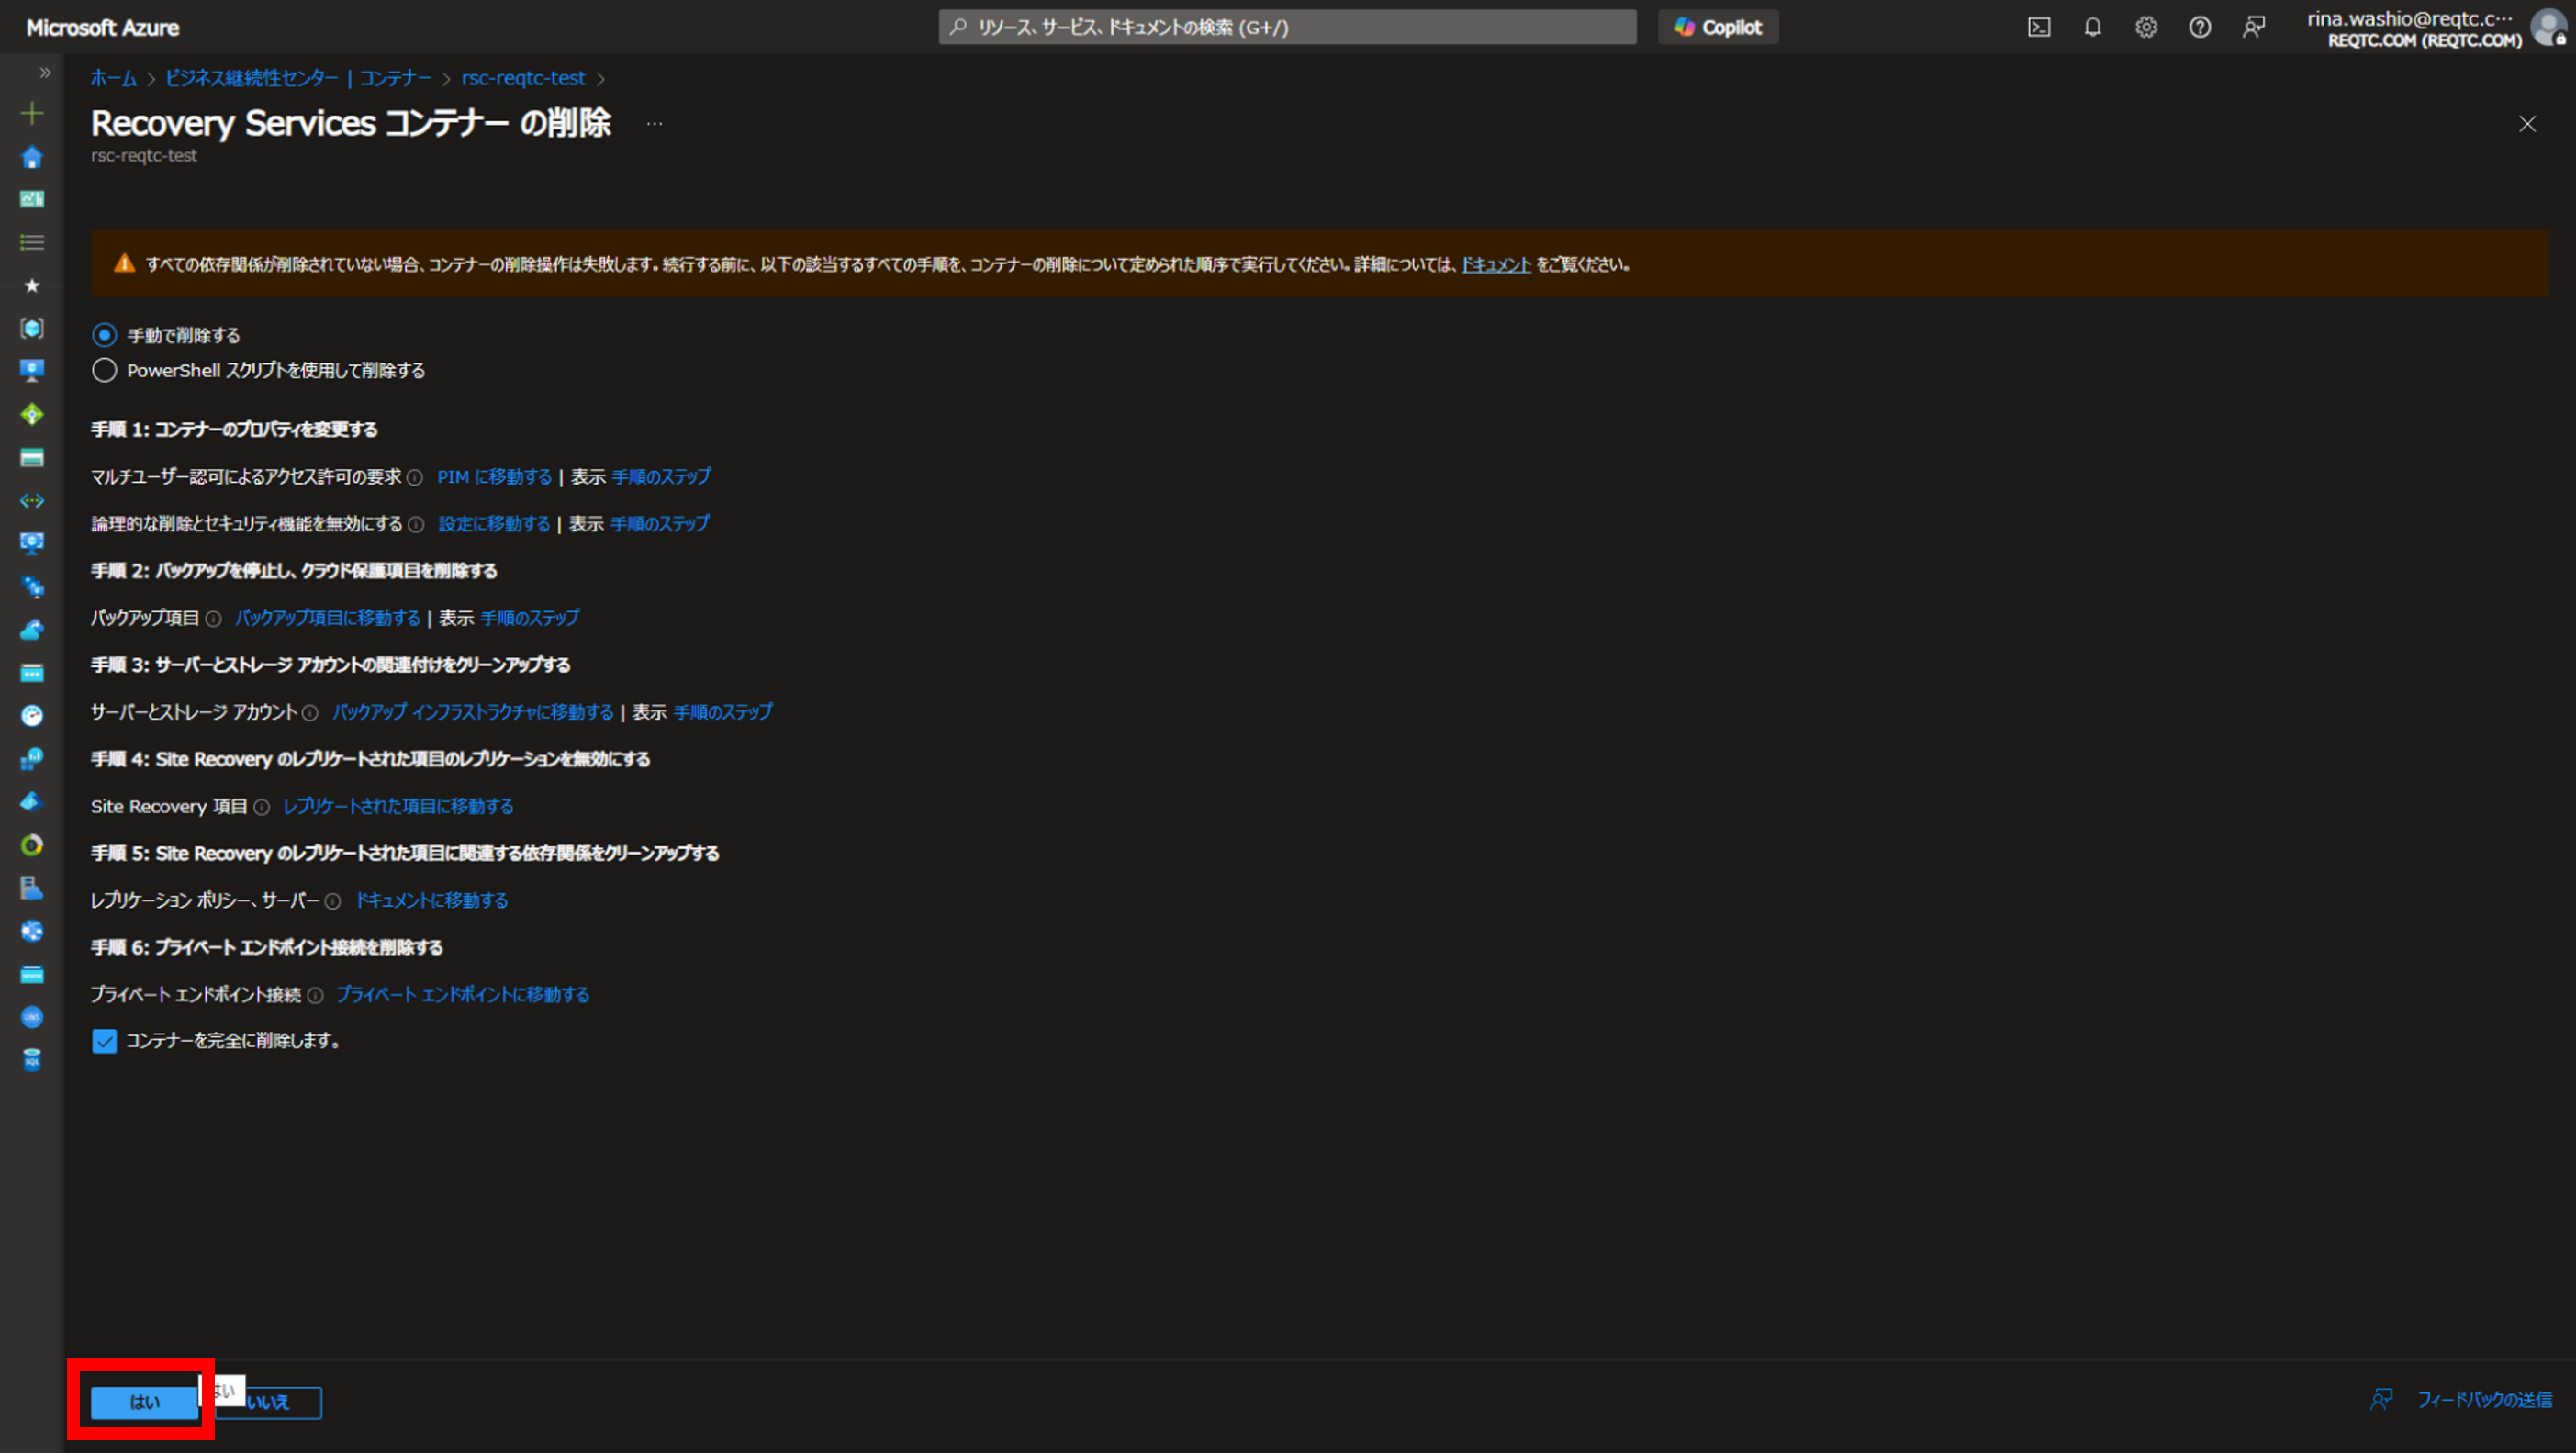The height and width of the screenshot is (1453, 2576).
Task: Click the Microsoft Azure logo text
Action: 103,28
